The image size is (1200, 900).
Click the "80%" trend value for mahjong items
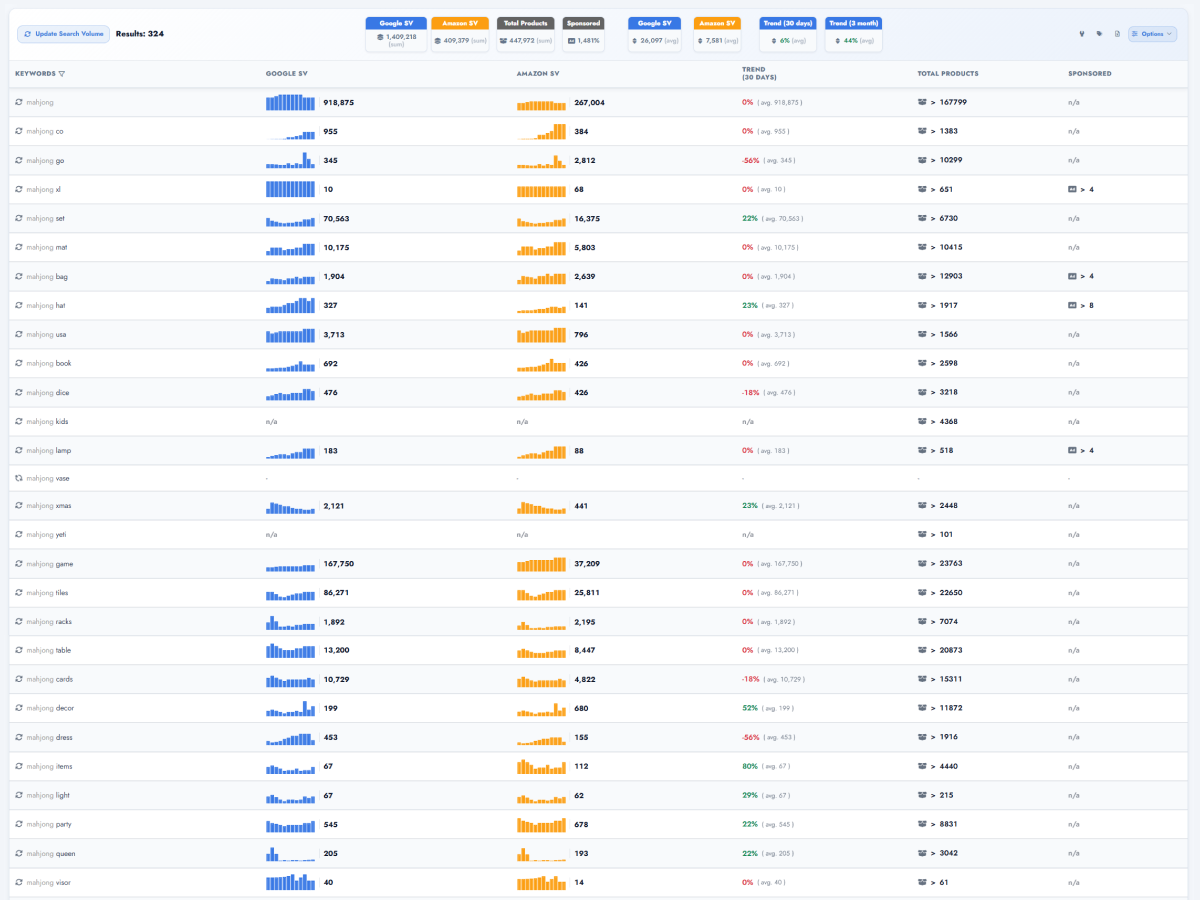pyautogui.click(x=749, y=766)
